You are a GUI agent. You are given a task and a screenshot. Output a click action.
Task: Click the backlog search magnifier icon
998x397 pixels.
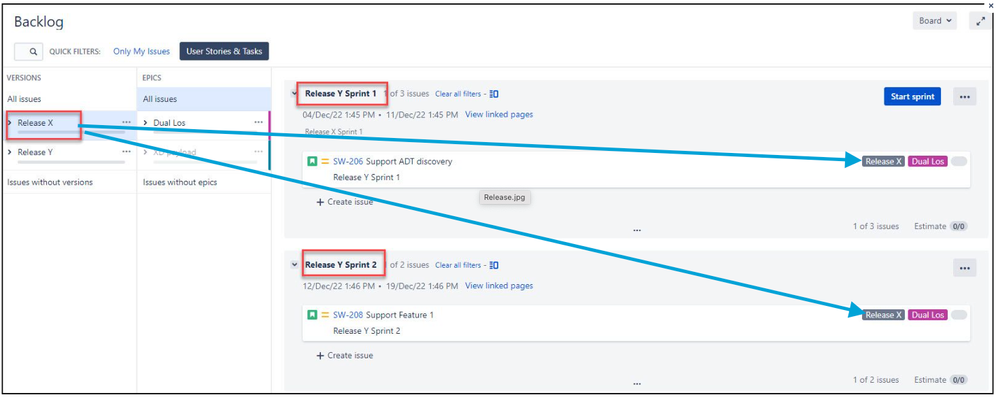[33, 52]
